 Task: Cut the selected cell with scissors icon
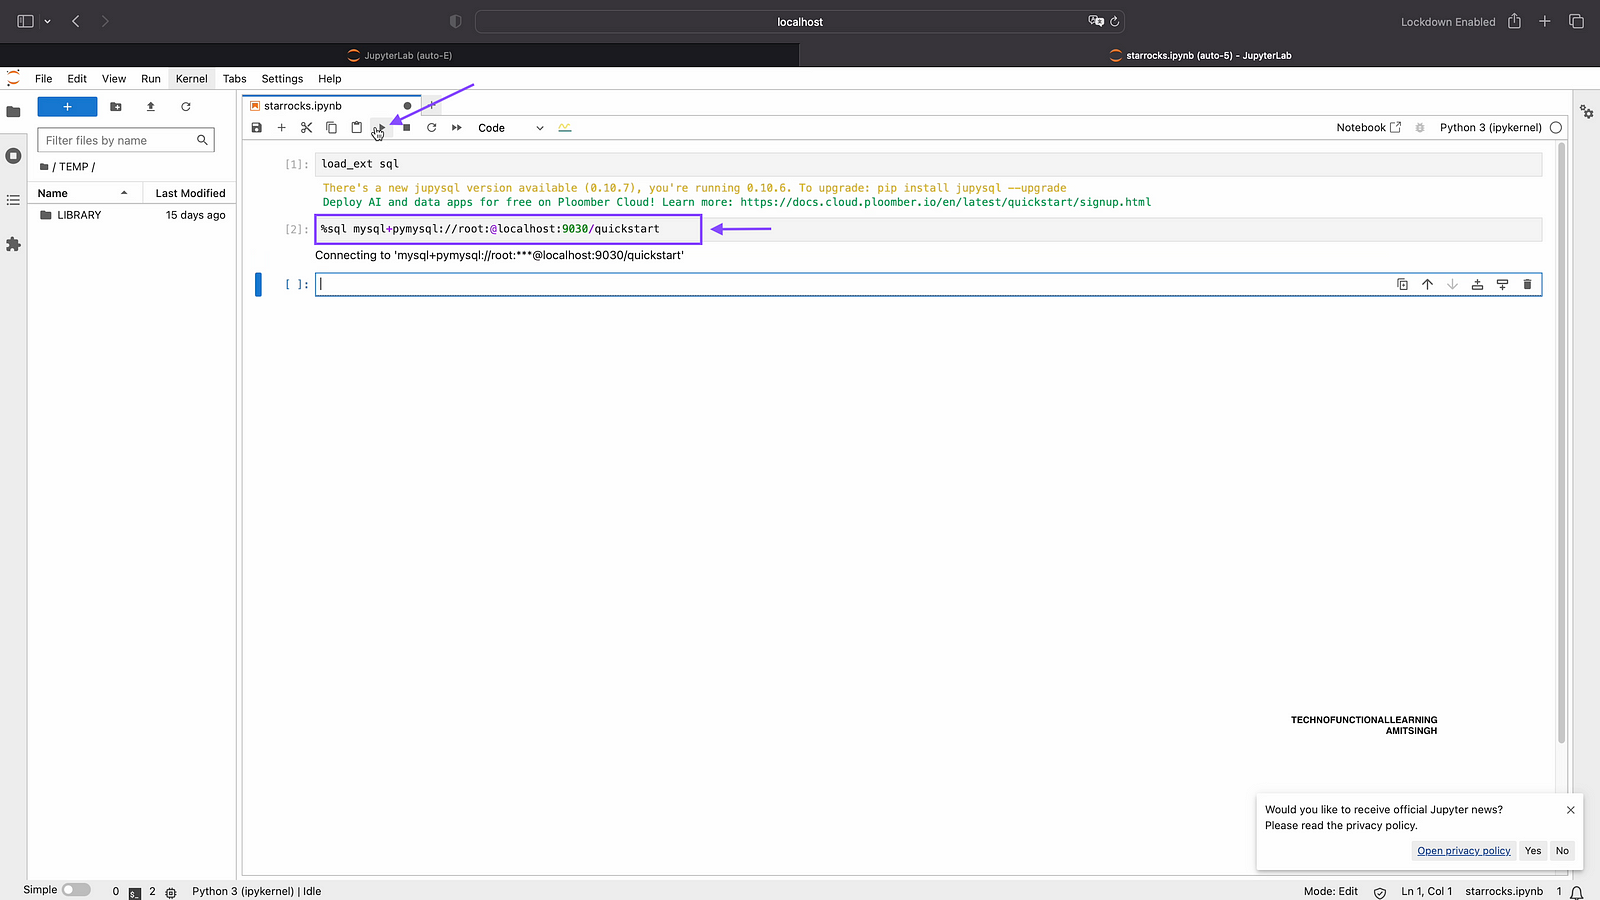306,128
